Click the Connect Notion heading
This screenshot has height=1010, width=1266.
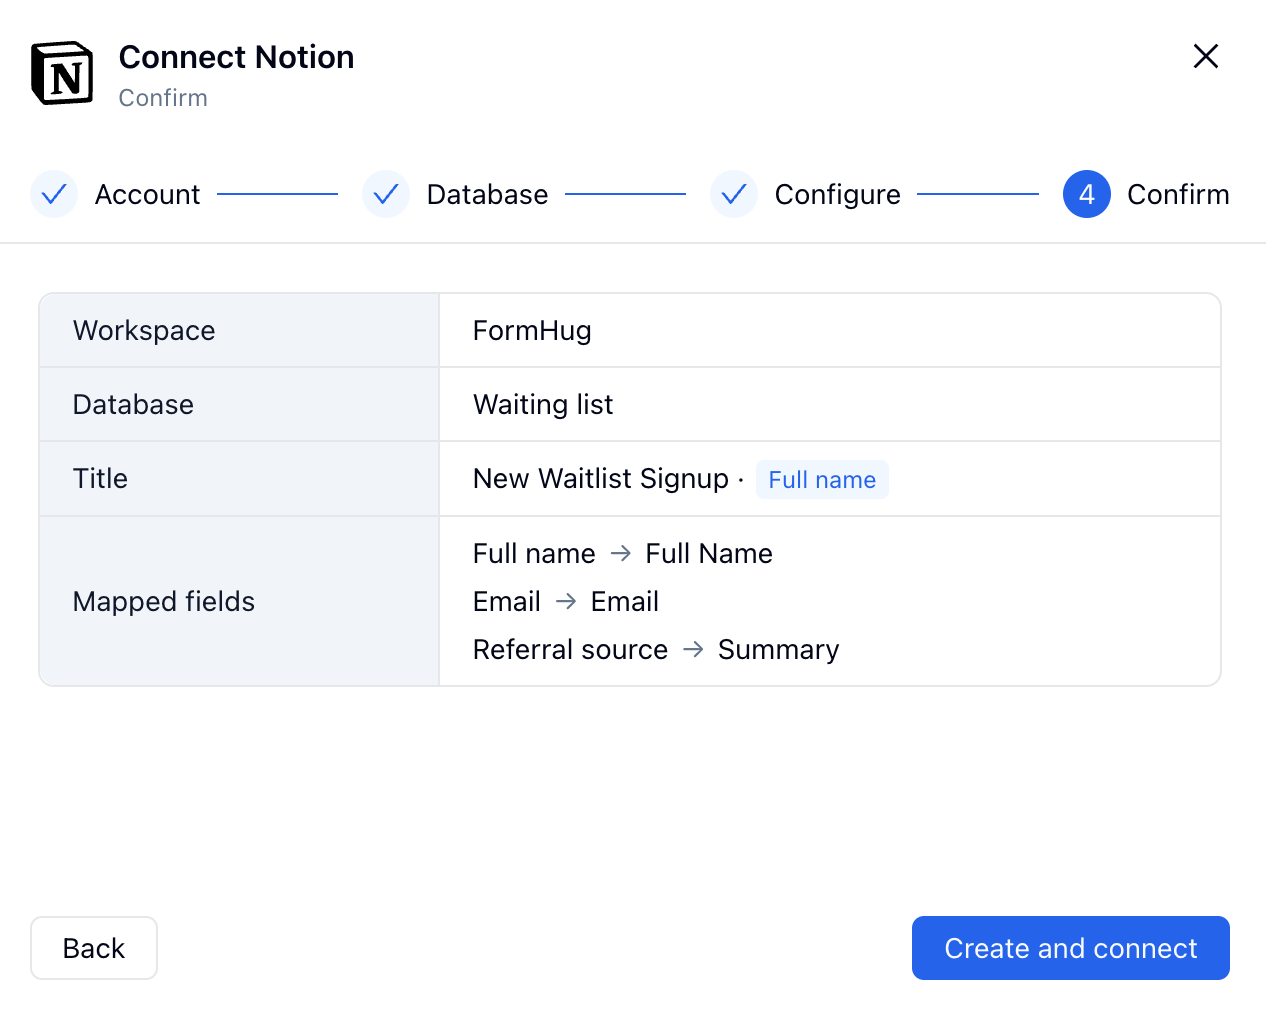[x=236, y=57]
